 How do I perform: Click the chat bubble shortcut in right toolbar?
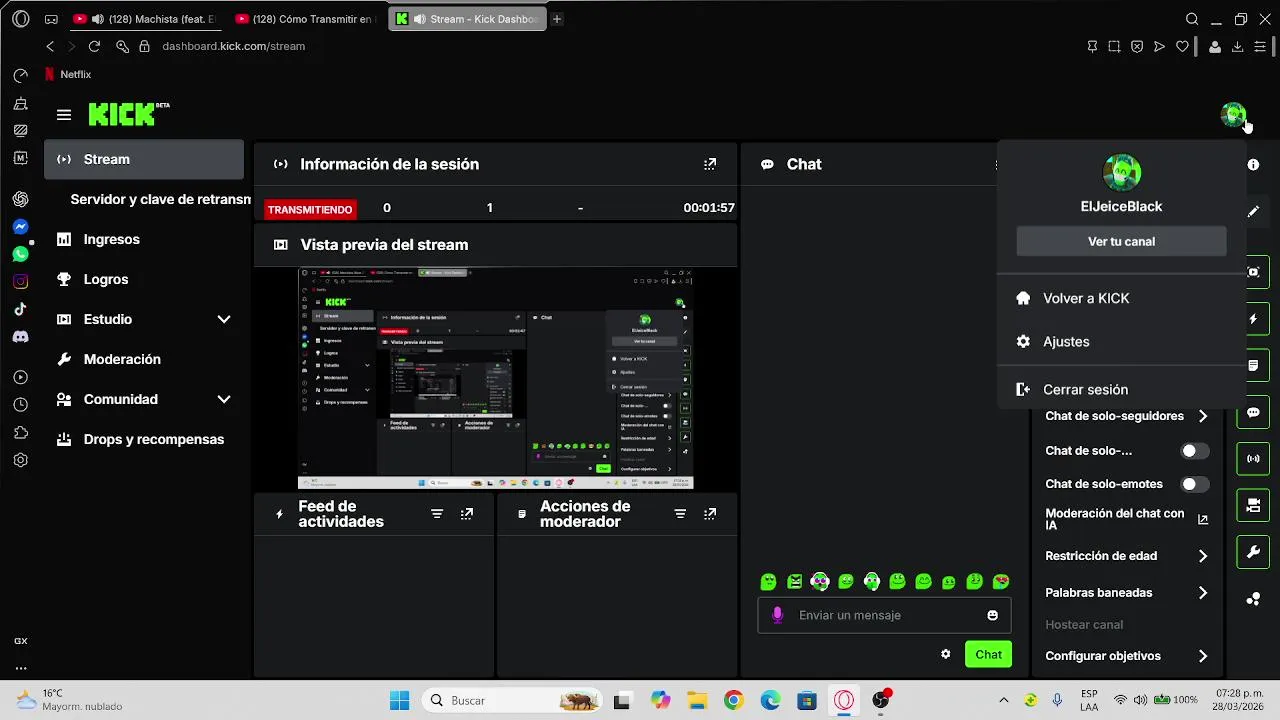(x=1253, y=412)
